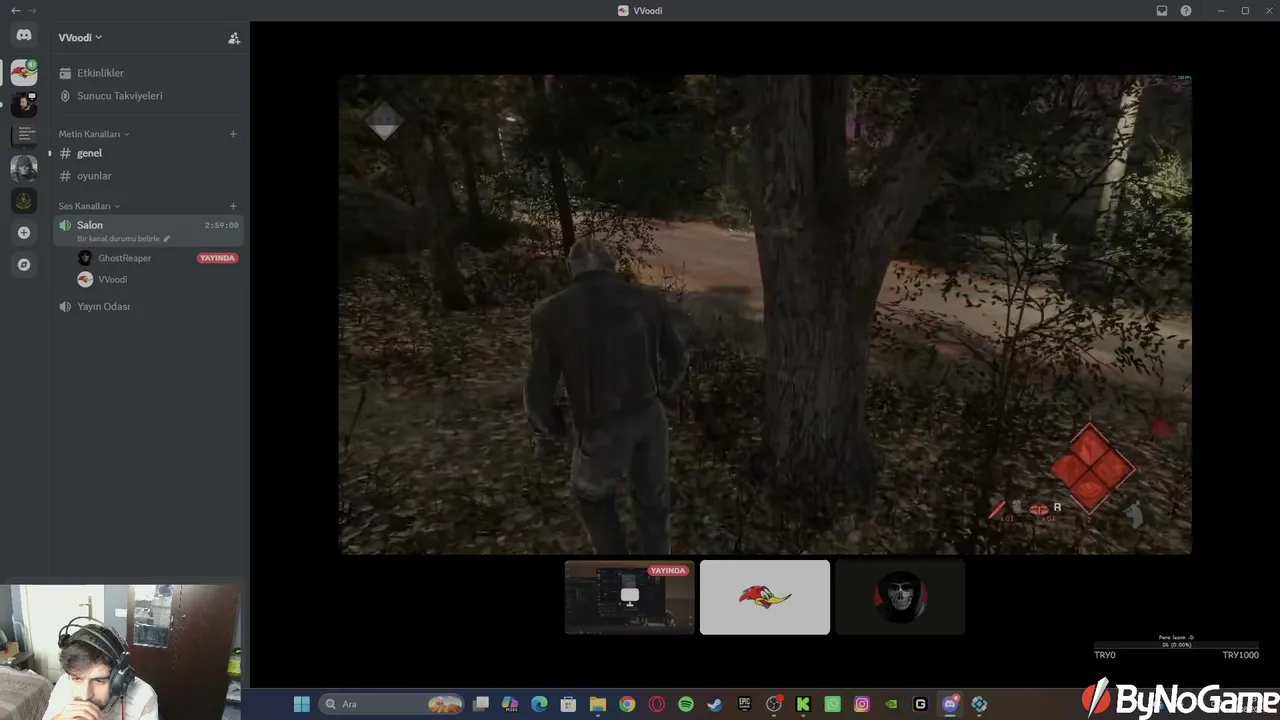Click 'Bir kanal durumu belirle' status text
1280x720 pixels.
[118, 239]
